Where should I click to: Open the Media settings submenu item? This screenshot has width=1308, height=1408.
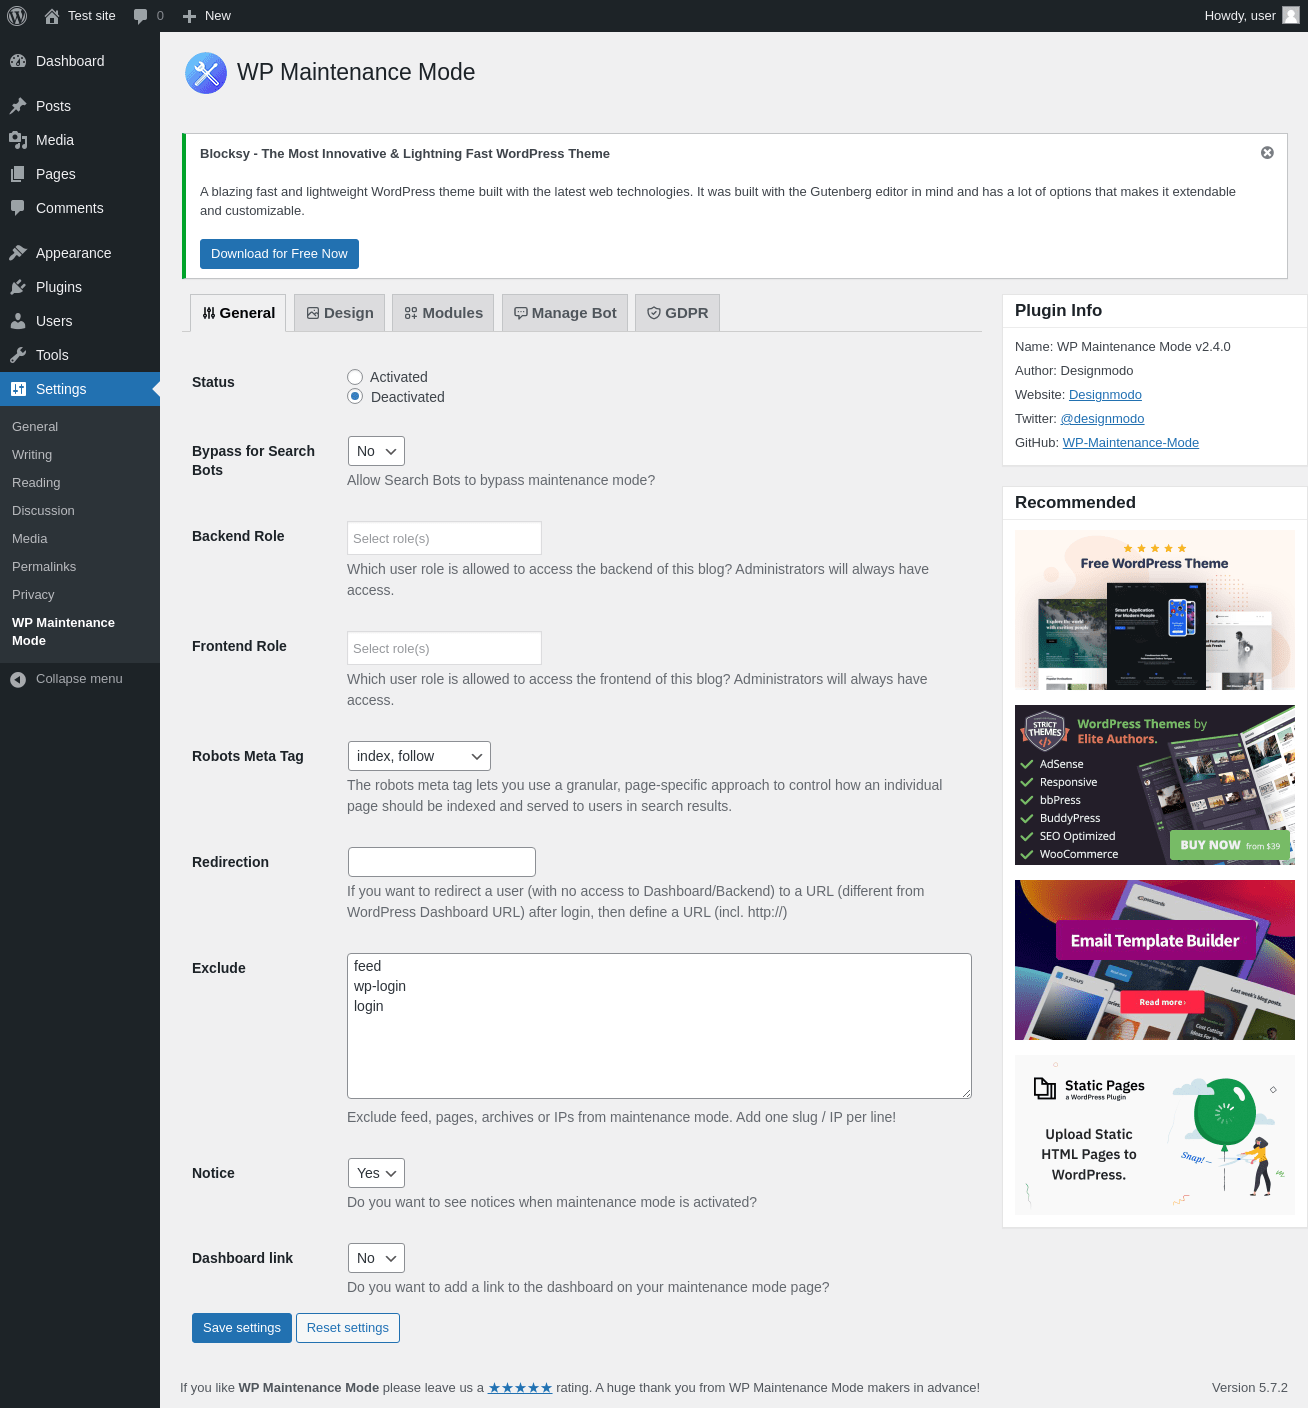tap(30, 539)
